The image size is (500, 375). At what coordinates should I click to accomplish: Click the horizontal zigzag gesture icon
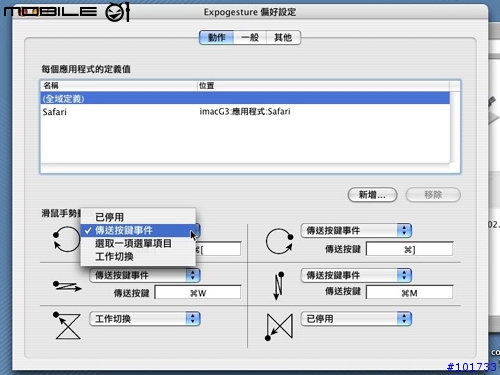click(67, 286)
